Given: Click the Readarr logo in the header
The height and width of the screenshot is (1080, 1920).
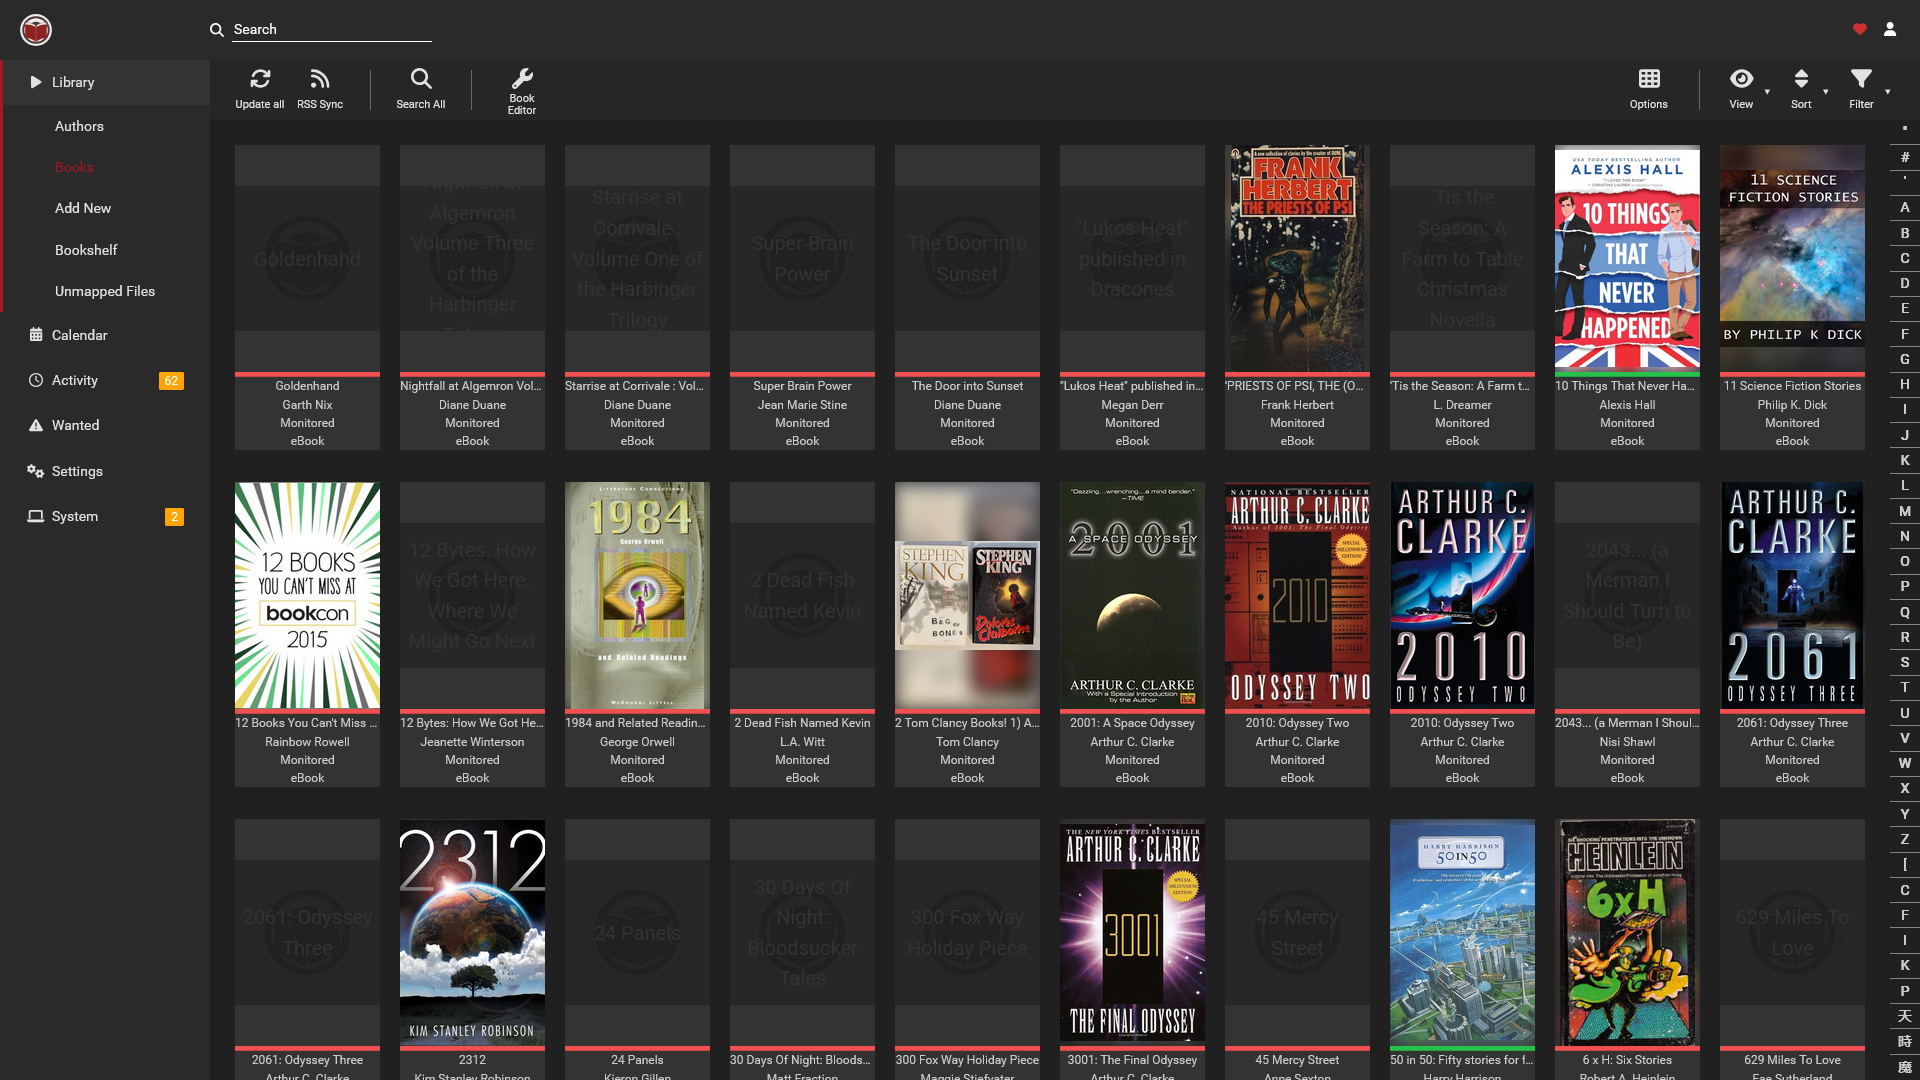Looking at the screenshot, I should 36,30.
